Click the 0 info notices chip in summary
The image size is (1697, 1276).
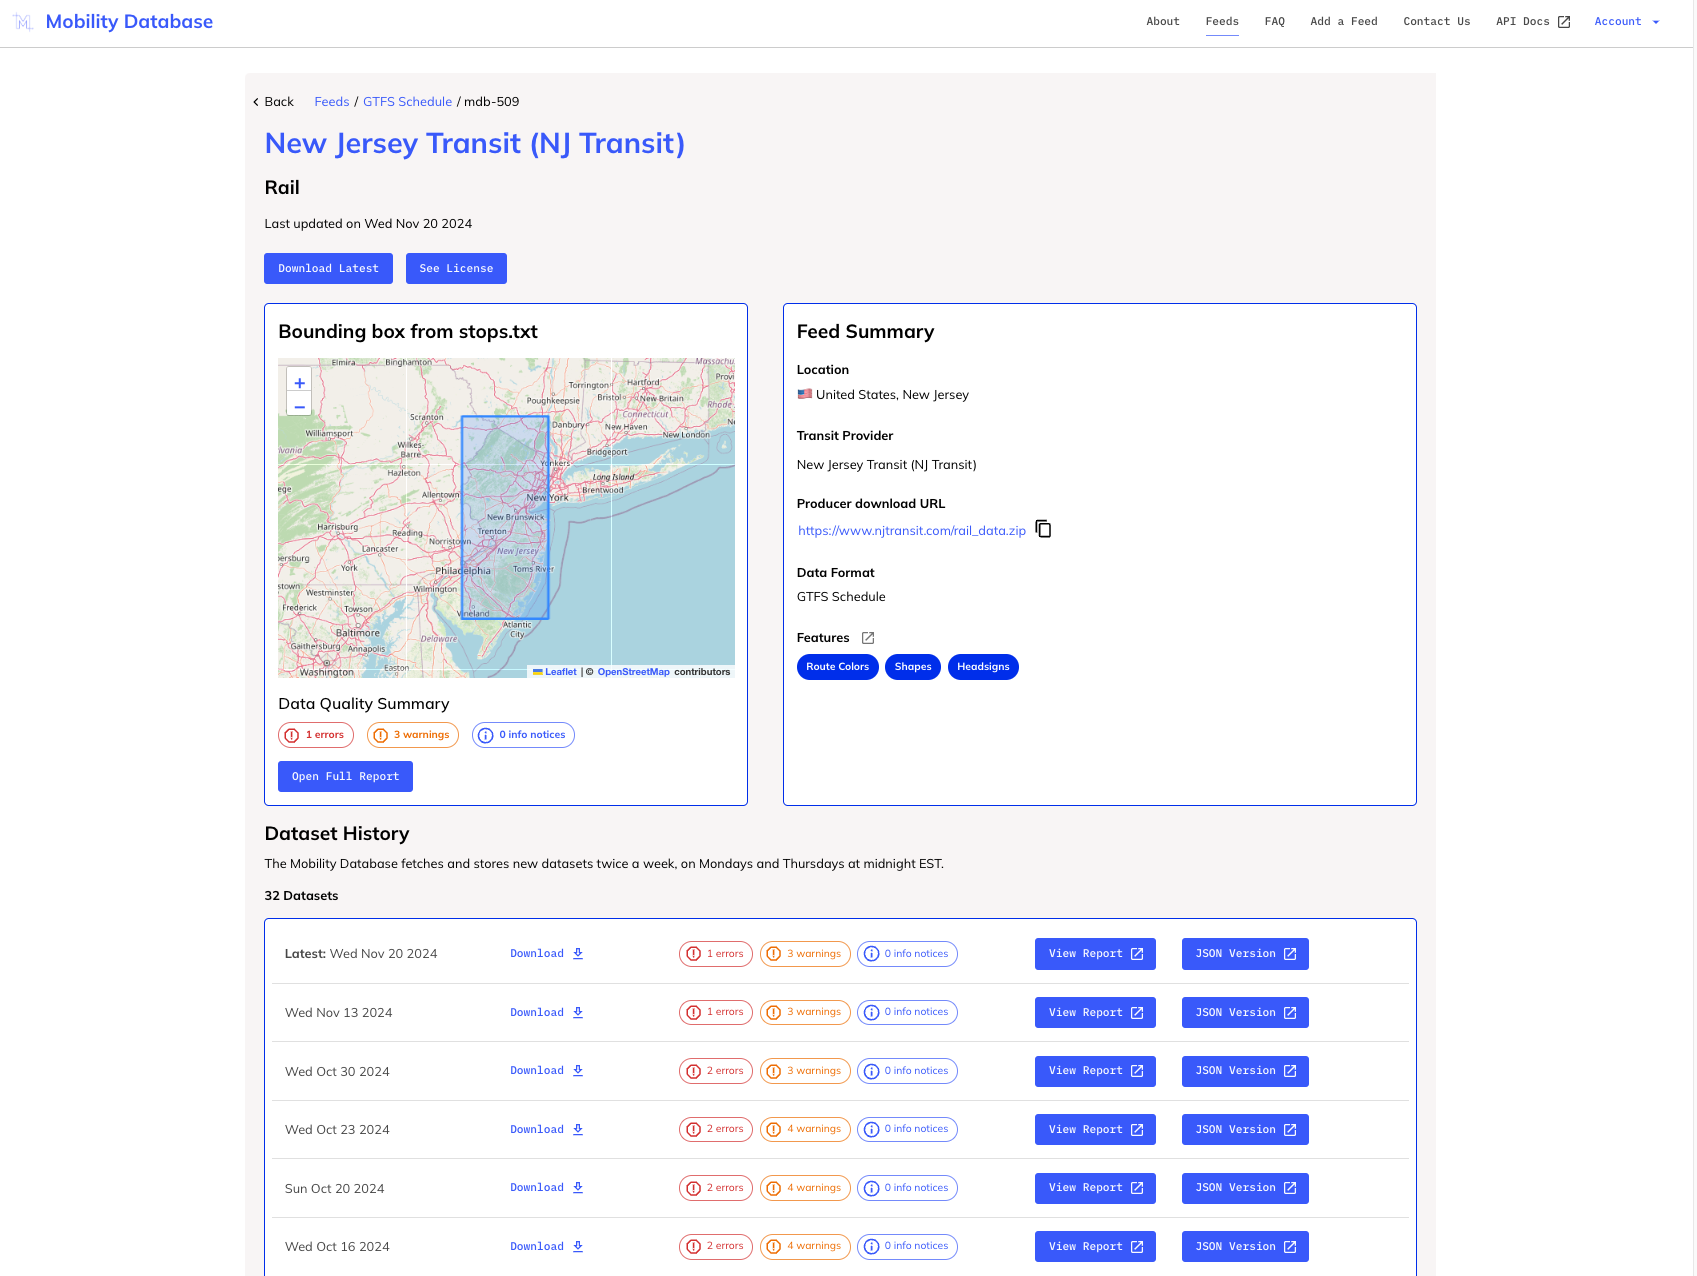523,735
